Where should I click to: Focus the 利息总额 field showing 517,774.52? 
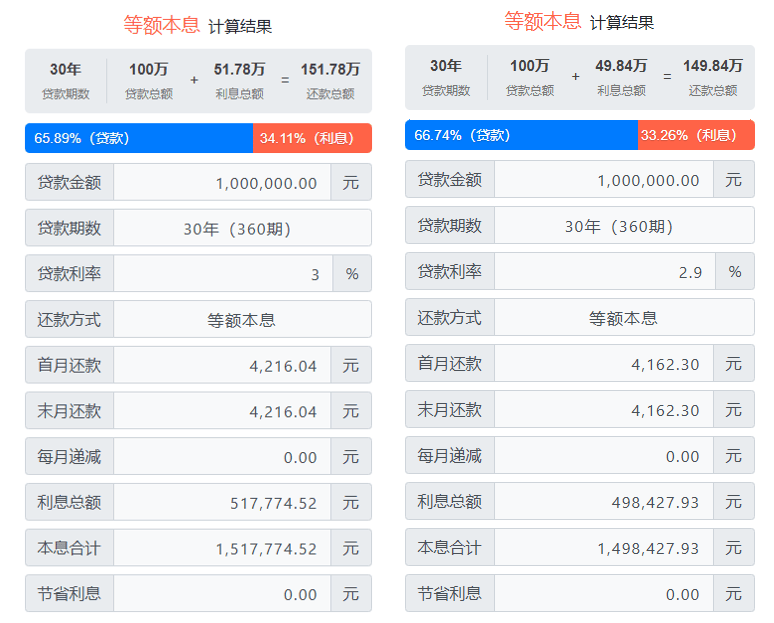click(x=222, y=503)
